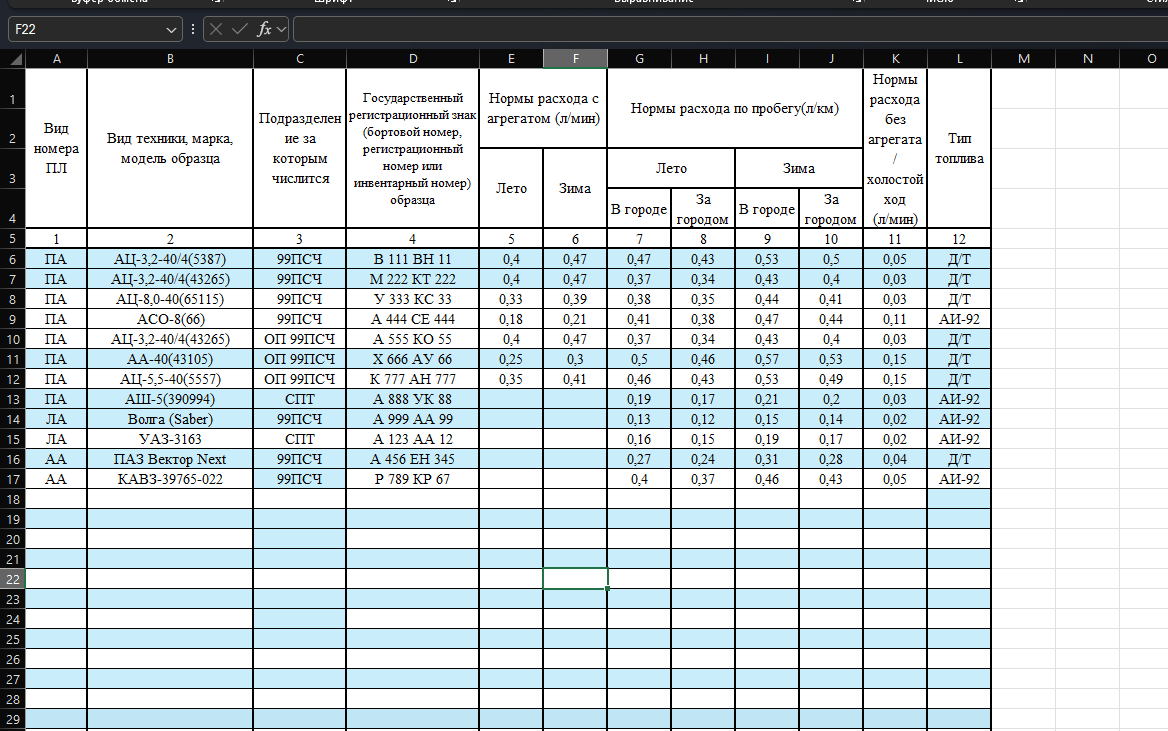Click cell with ПАЗ Вектор Next
Image resolution: width=1168 pixels, height=731 pixels.
click(170, 459)
